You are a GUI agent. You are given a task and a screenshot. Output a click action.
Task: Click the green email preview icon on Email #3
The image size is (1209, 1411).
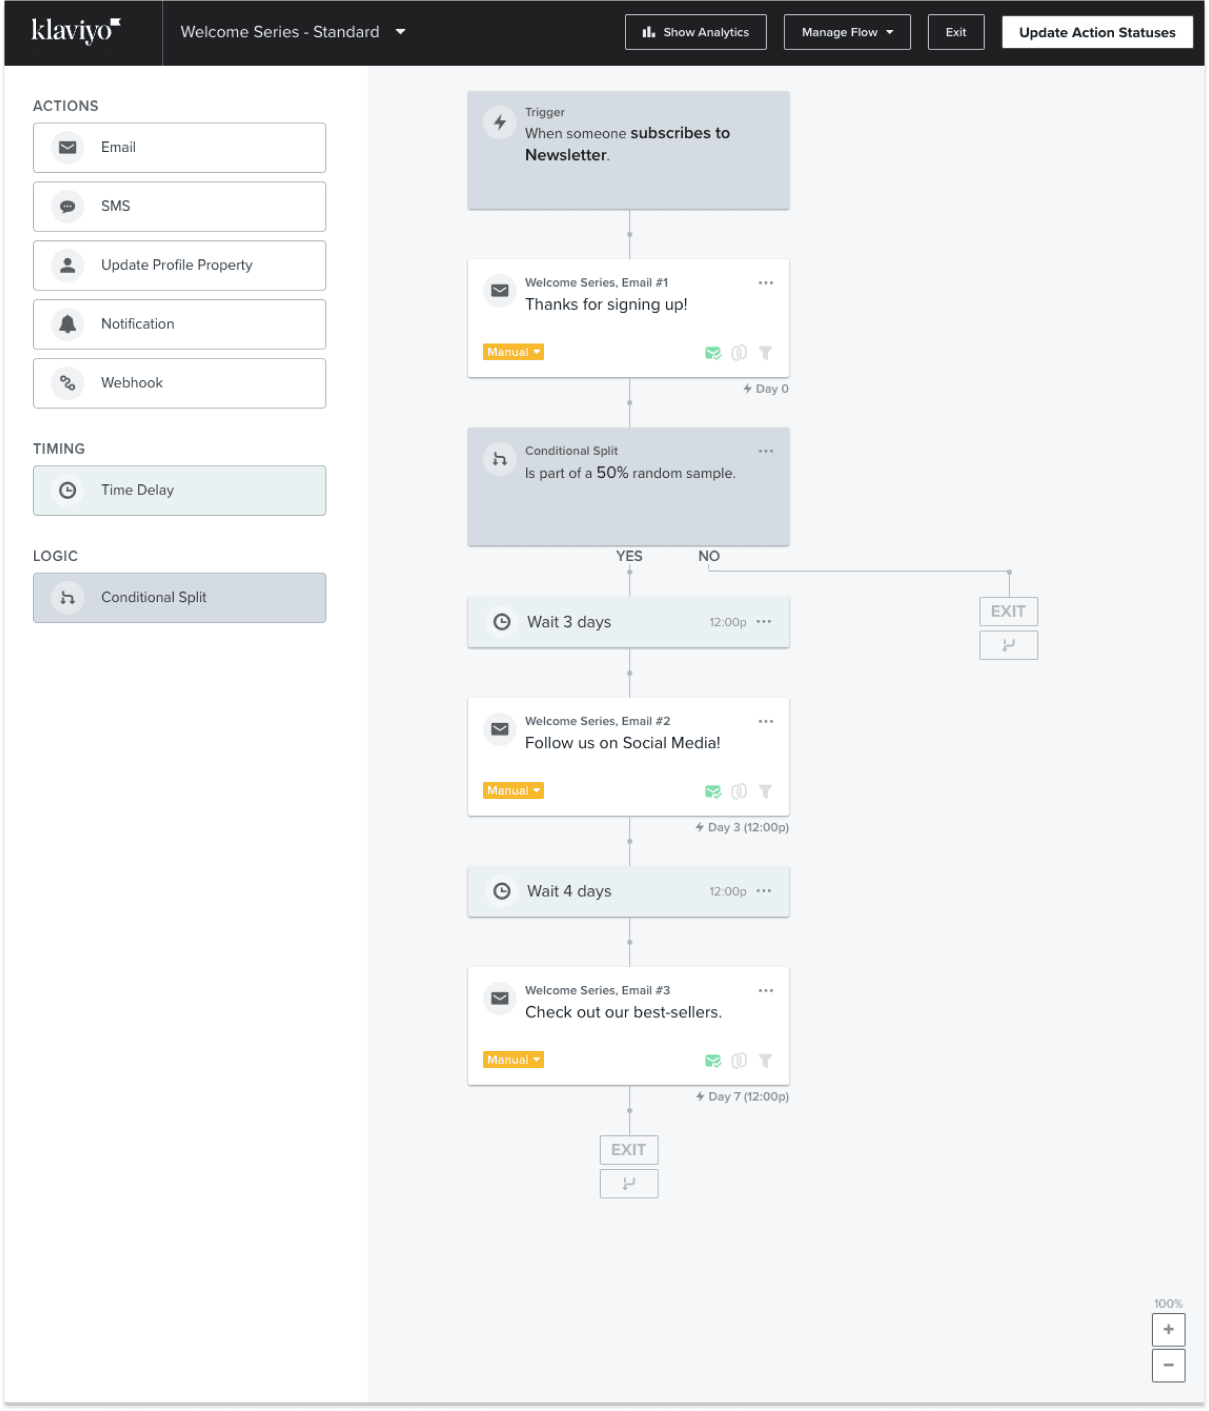pyautogui.click(x=712, y=1060)
